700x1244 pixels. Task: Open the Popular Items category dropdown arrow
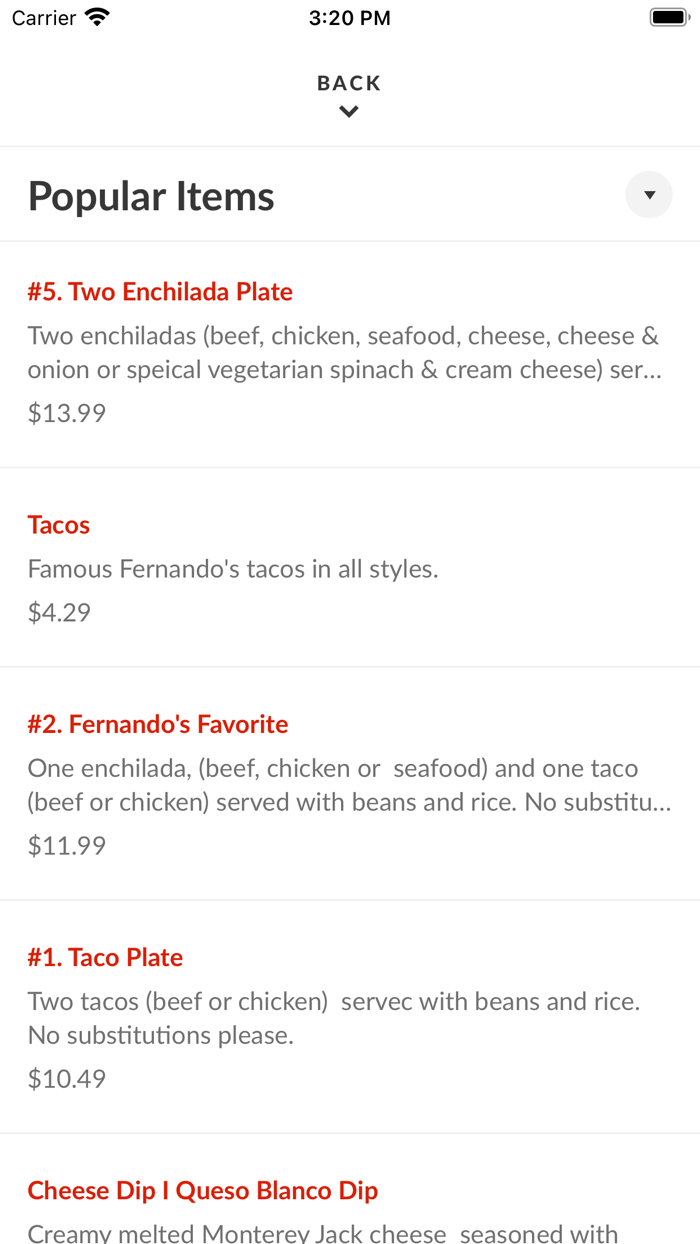649,195
